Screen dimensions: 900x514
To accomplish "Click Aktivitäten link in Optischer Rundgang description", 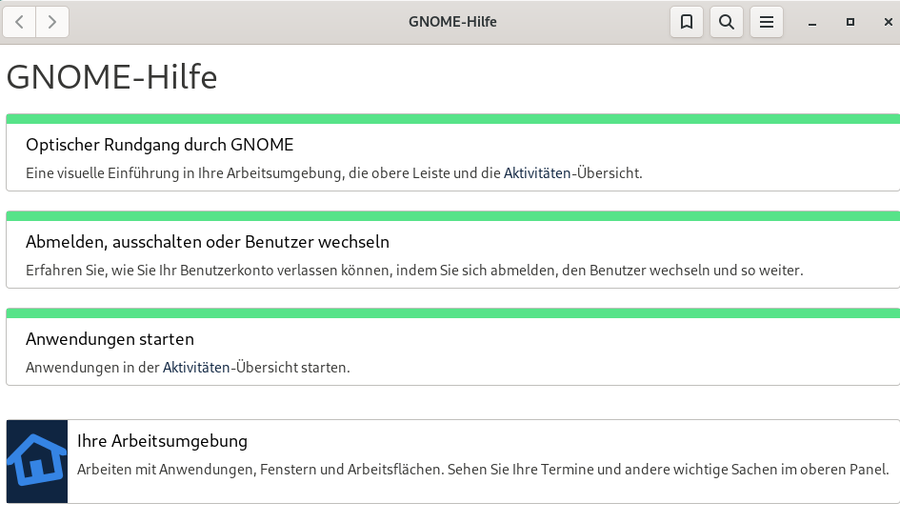I will point(537,173).
